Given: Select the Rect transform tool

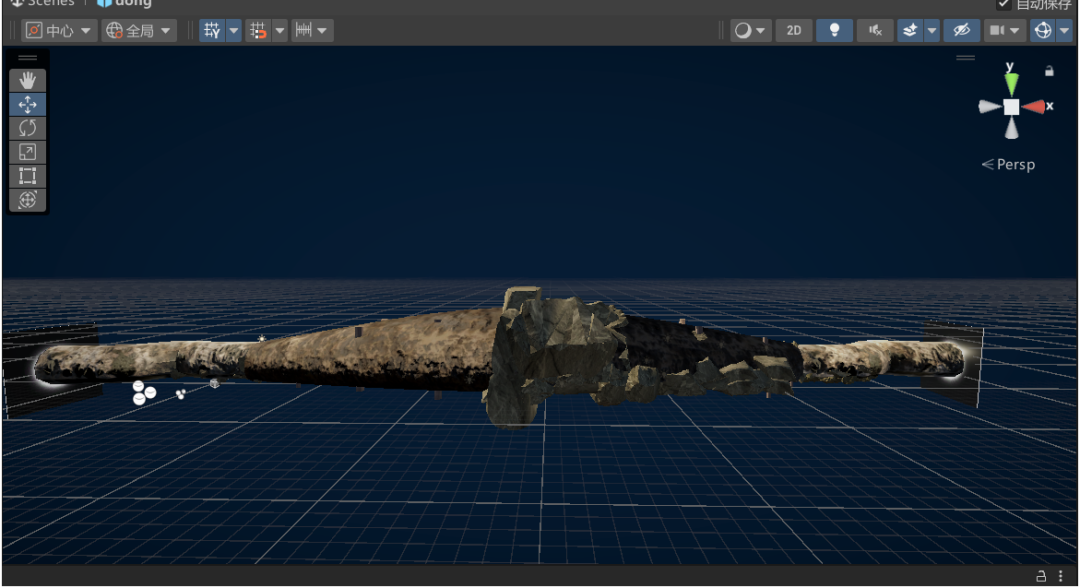Looking at the screenshot, I should 28,176.
